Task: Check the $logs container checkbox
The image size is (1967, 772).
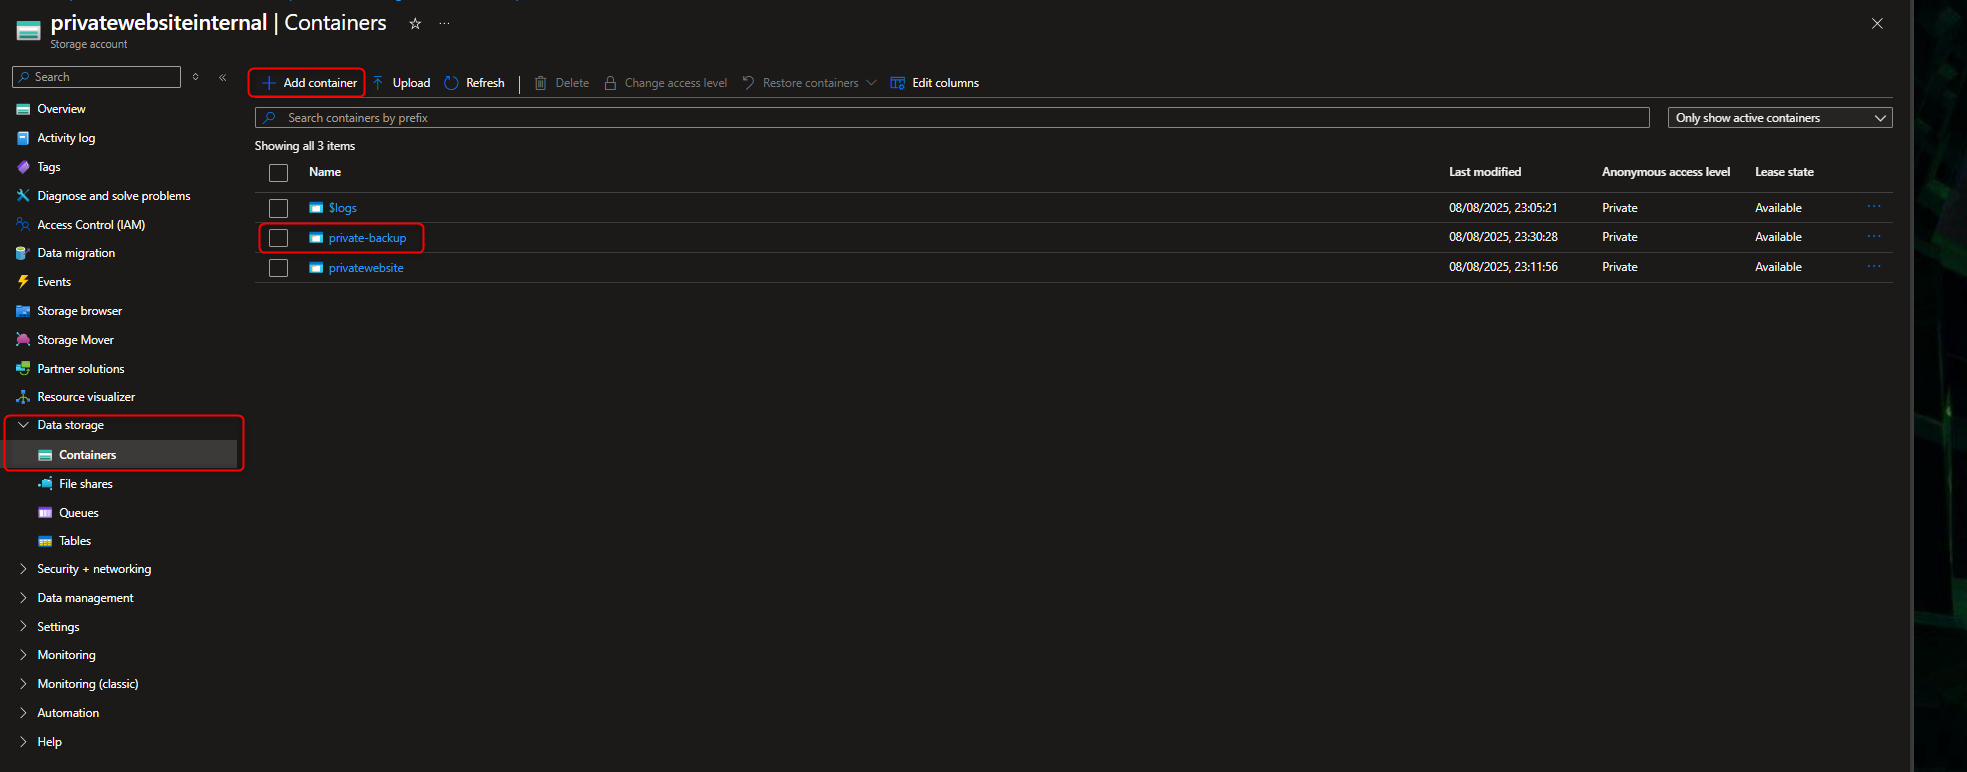Action: pos(279,208)
